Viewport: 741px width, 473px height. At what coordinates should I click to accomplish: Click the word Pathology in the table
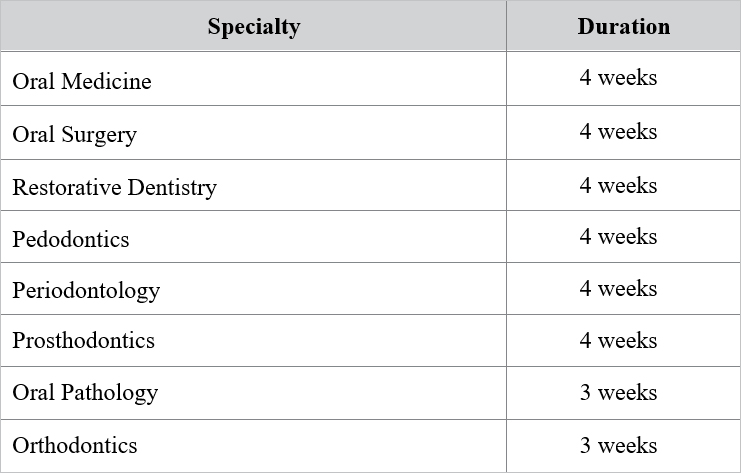click(x=109, y=393)
